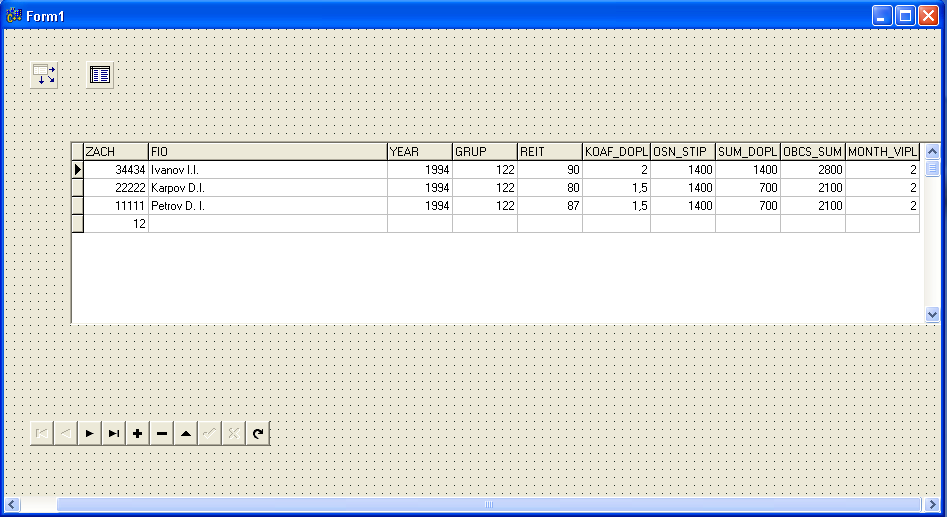Select REIT cell with value 80
The width and height of the screenshot is (947, 517).
(550, 188)
